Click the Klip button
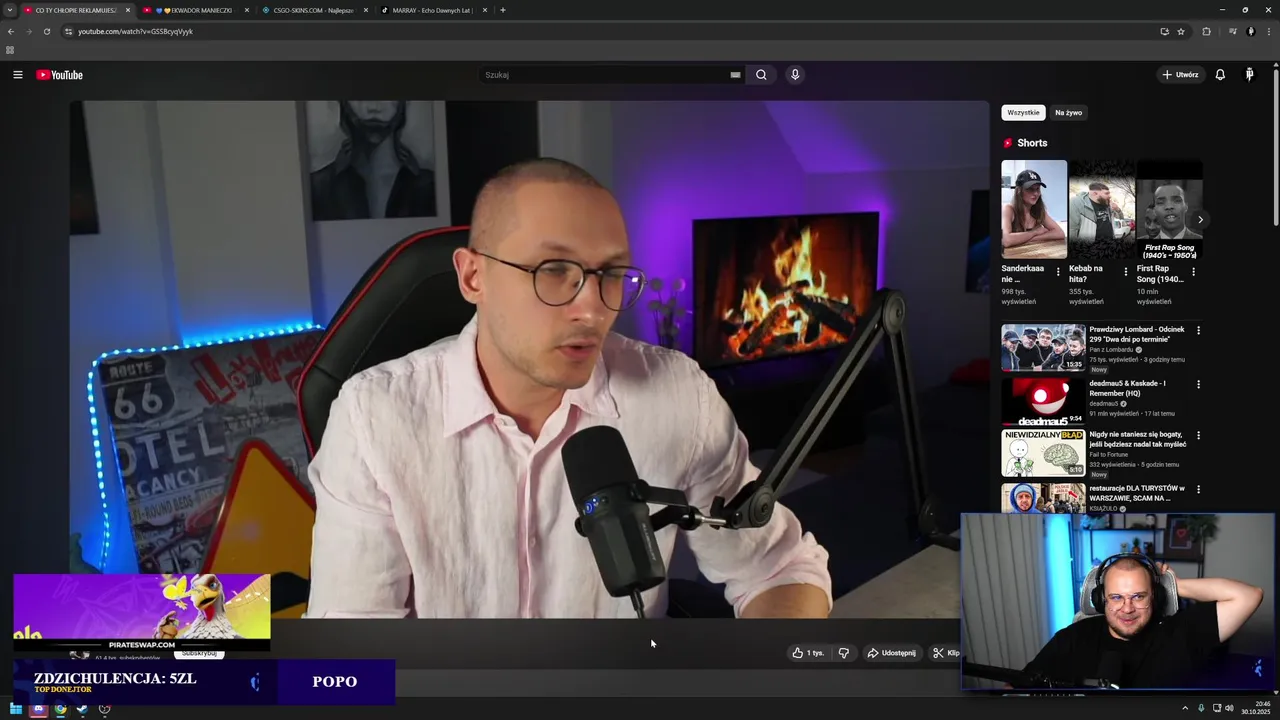Viewport: 1280px width, 720px height. click(x=946, y=653)
